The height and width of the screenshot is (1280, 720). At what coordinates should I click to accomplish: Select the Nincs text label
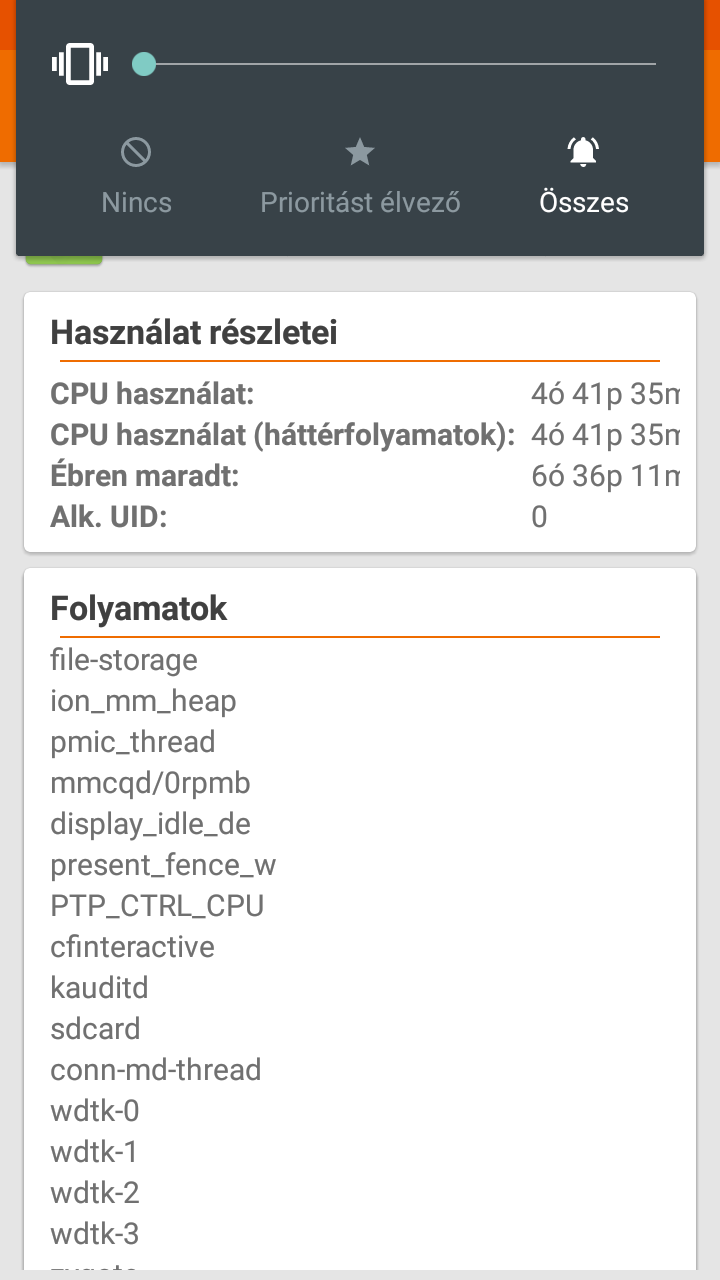[x=136, y=202]
